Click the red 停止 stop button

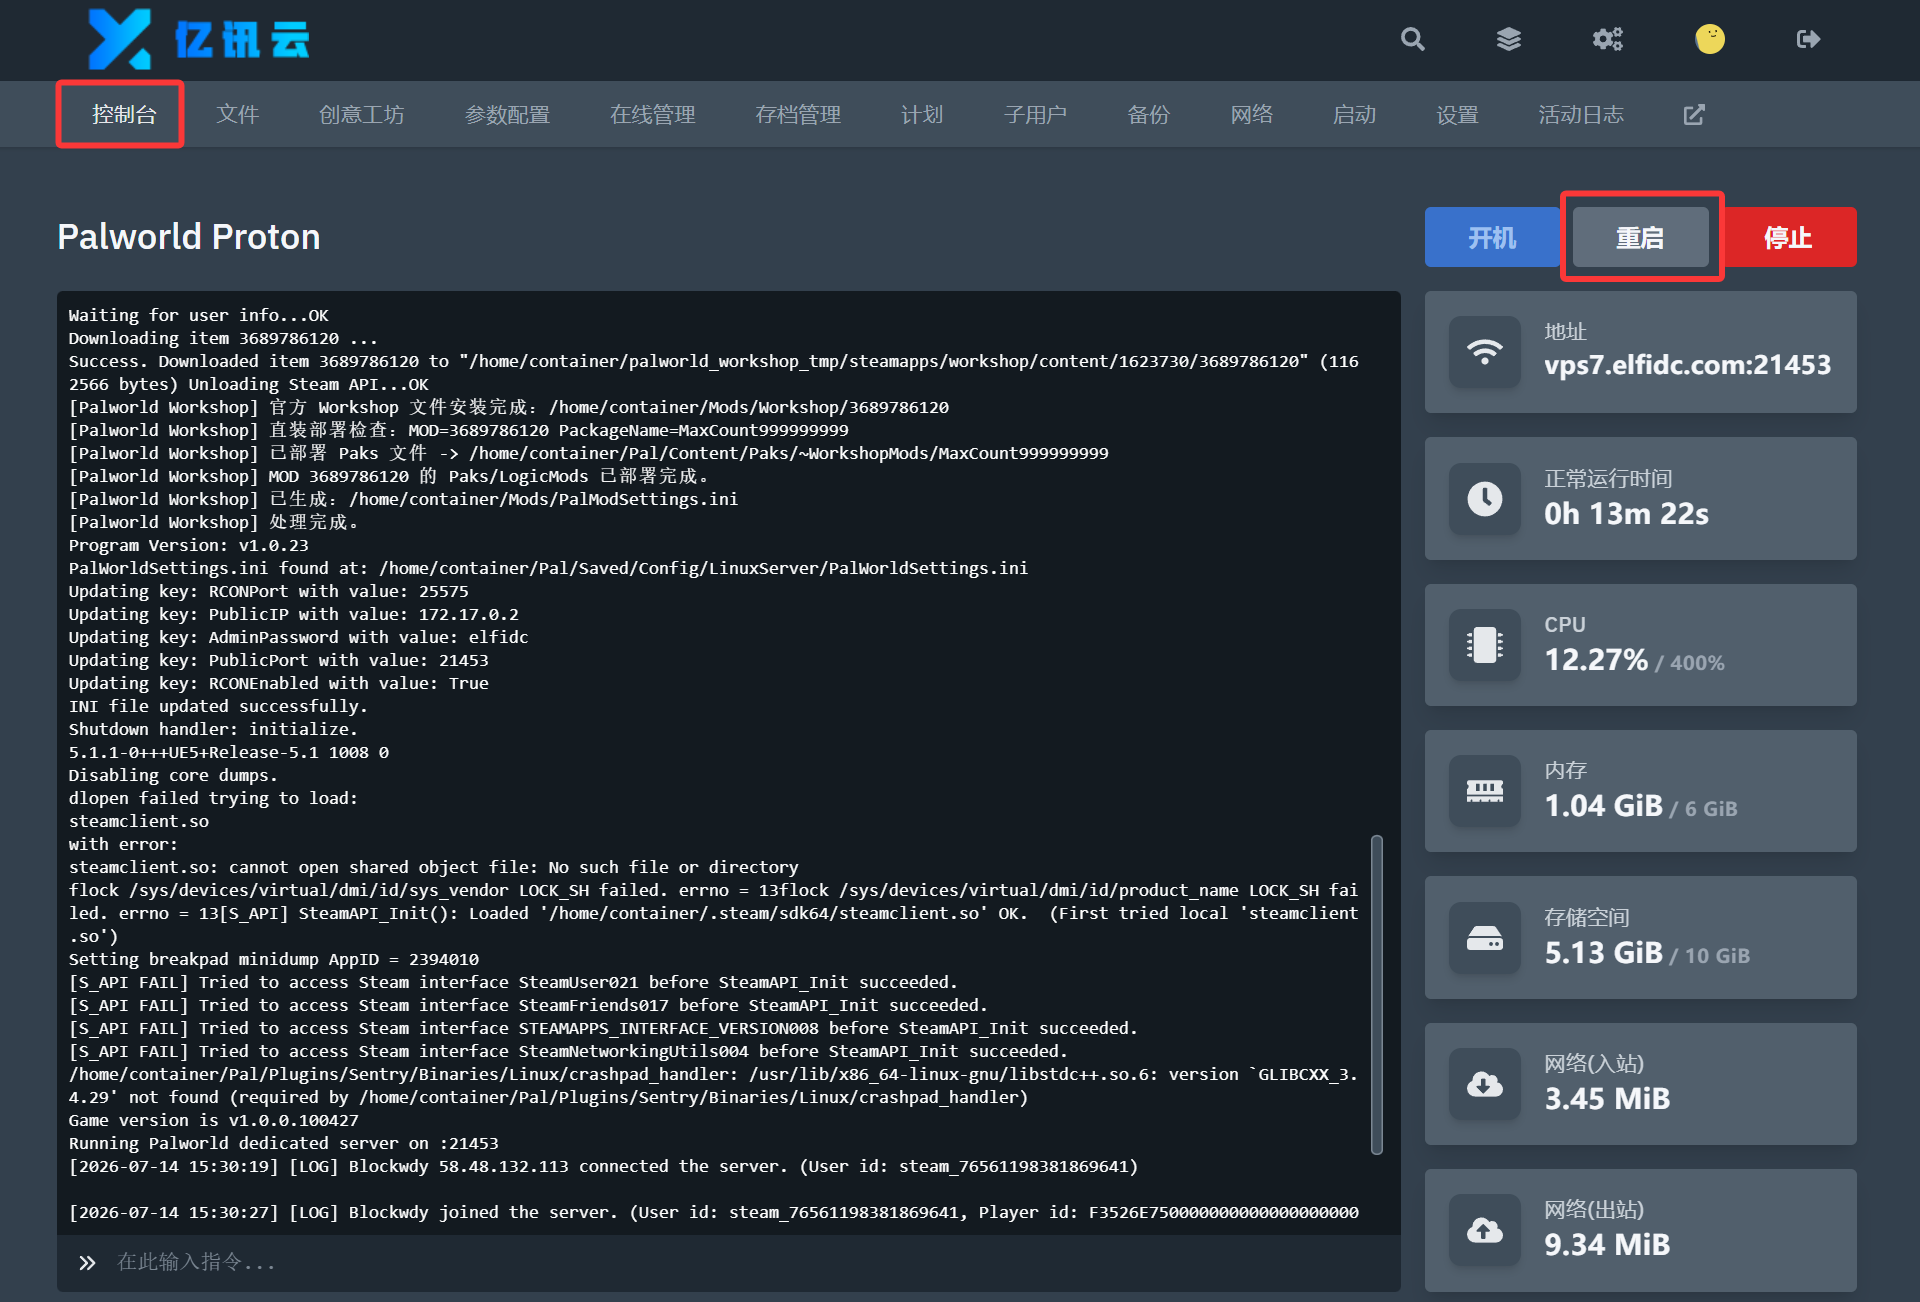pos(1789,237)
